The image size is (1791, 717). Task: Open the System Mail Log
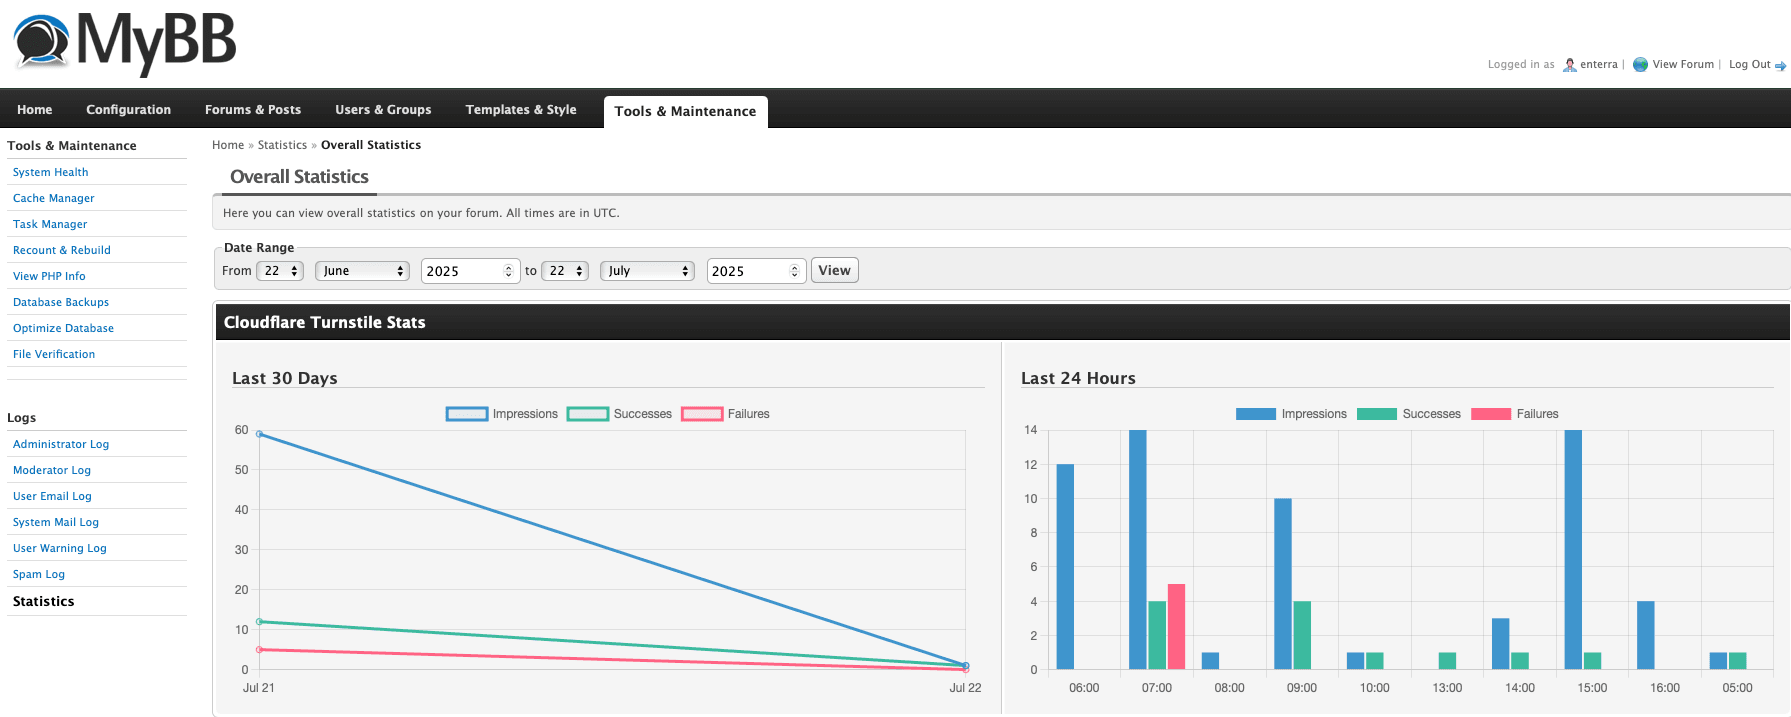pyautogui.click(x=56, y=522)
